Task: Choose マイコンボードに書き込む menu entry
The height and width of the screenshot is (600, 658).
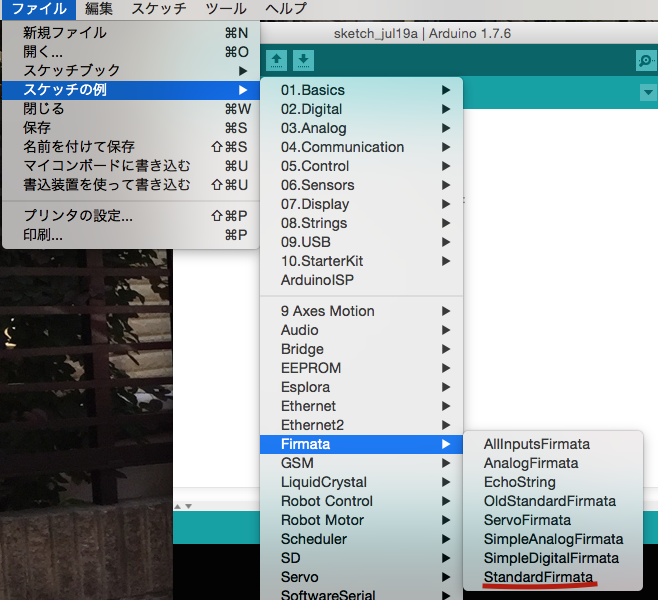Action: tap(131, 166)
